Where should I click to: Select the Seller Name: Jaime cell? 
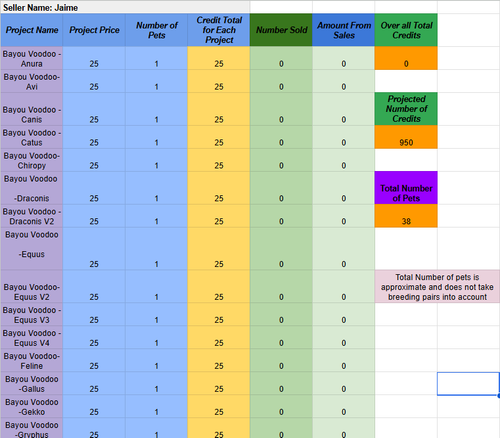(125, 7)
